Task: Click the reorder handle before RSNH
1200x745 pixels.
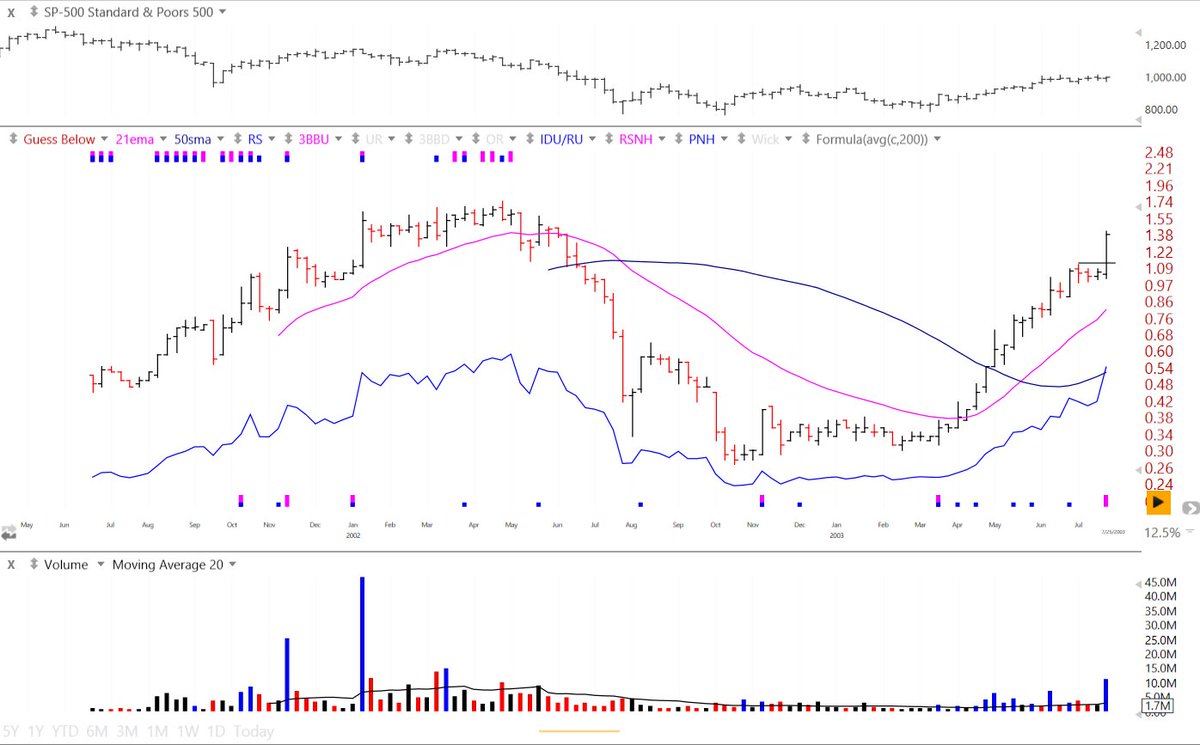Action: (609, 139)
